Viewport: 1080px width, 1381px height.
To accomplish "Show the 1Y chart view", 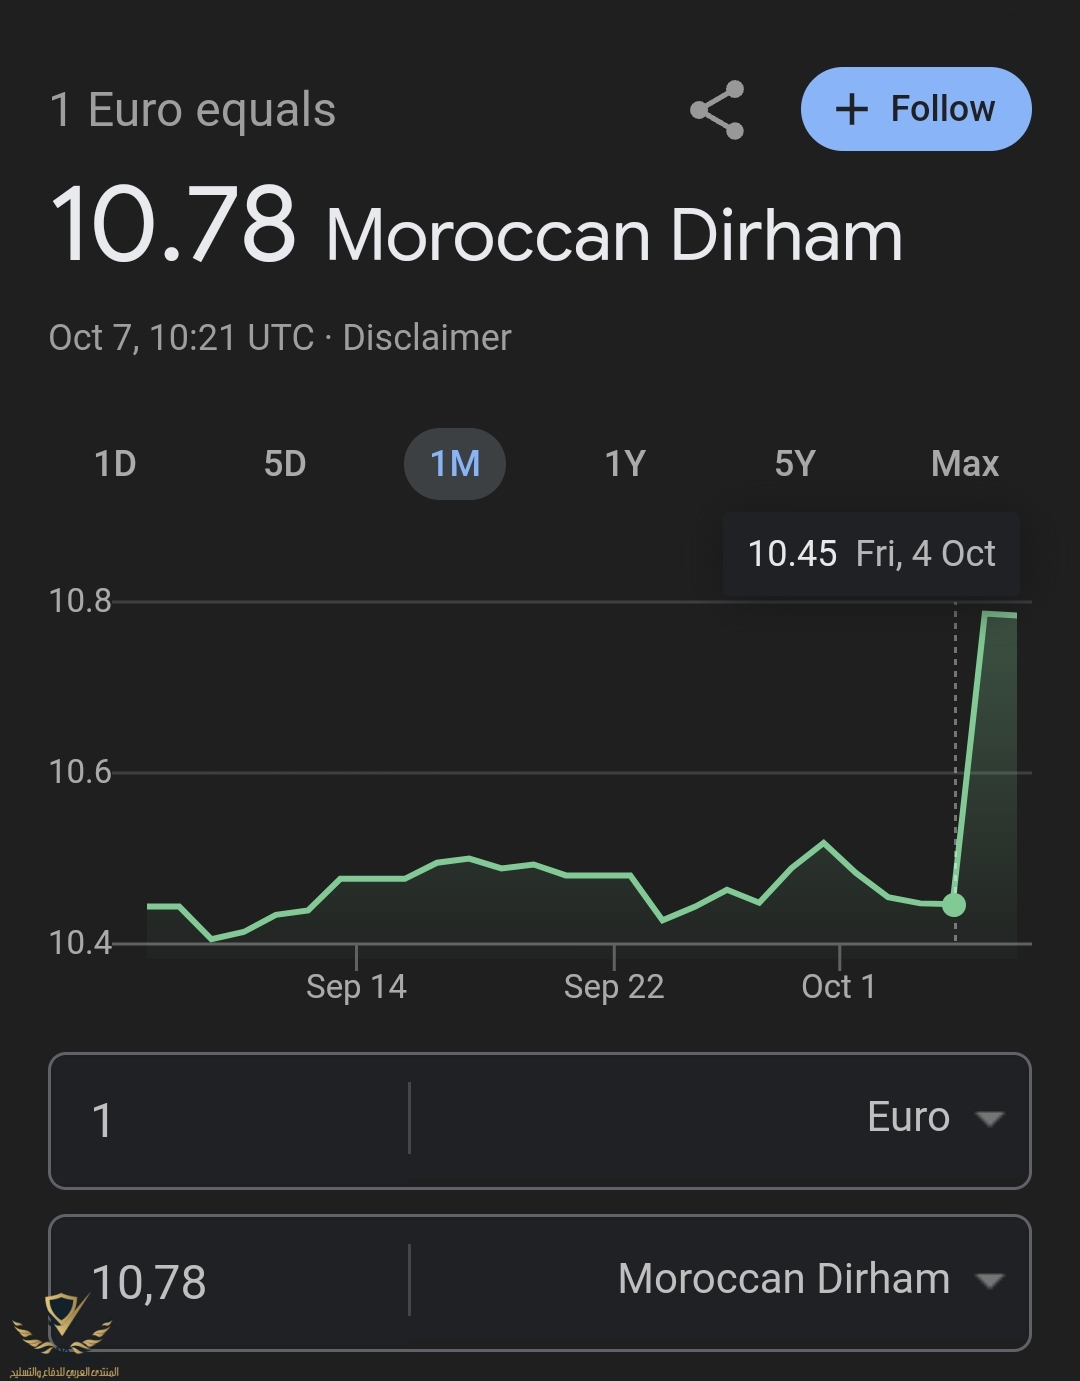I will [x=625, y=464].
